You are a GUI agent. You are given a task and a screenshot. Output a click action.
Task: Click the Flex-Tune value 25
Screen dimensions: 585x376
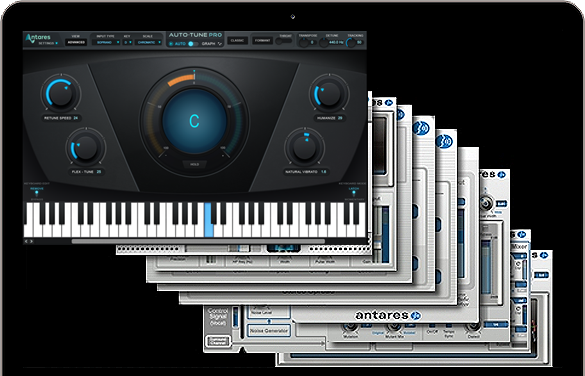click(x=99, y=172)
